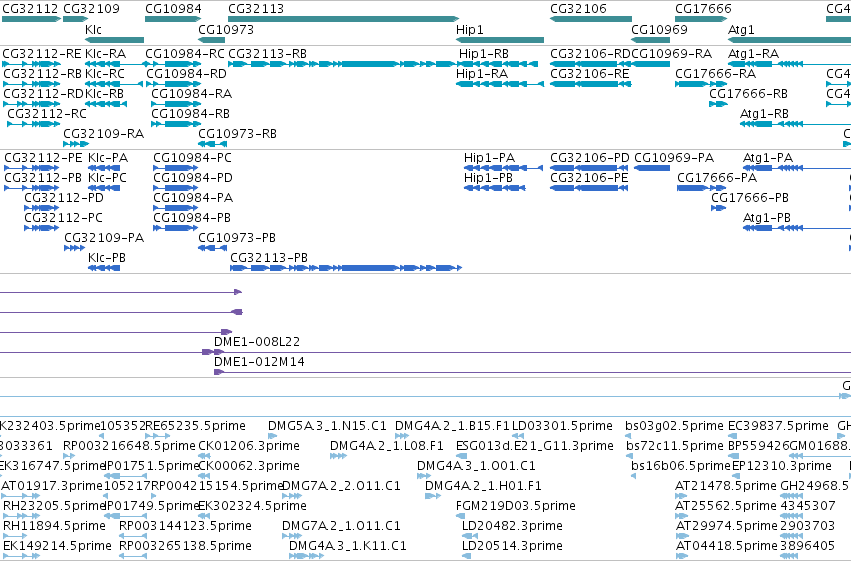851x561 pixels.
Task: Click protein CG32113-PB
Action: click(346, 268)
